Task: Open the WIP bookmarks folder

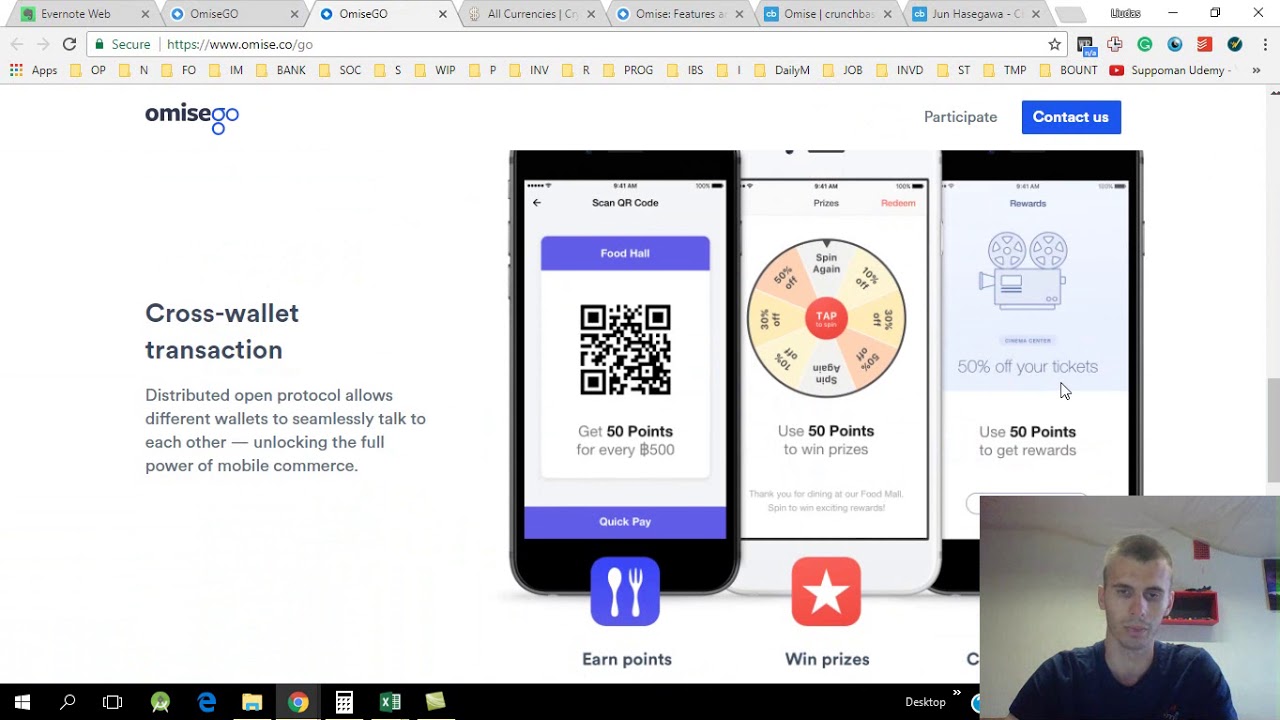Action: (435, 70)
